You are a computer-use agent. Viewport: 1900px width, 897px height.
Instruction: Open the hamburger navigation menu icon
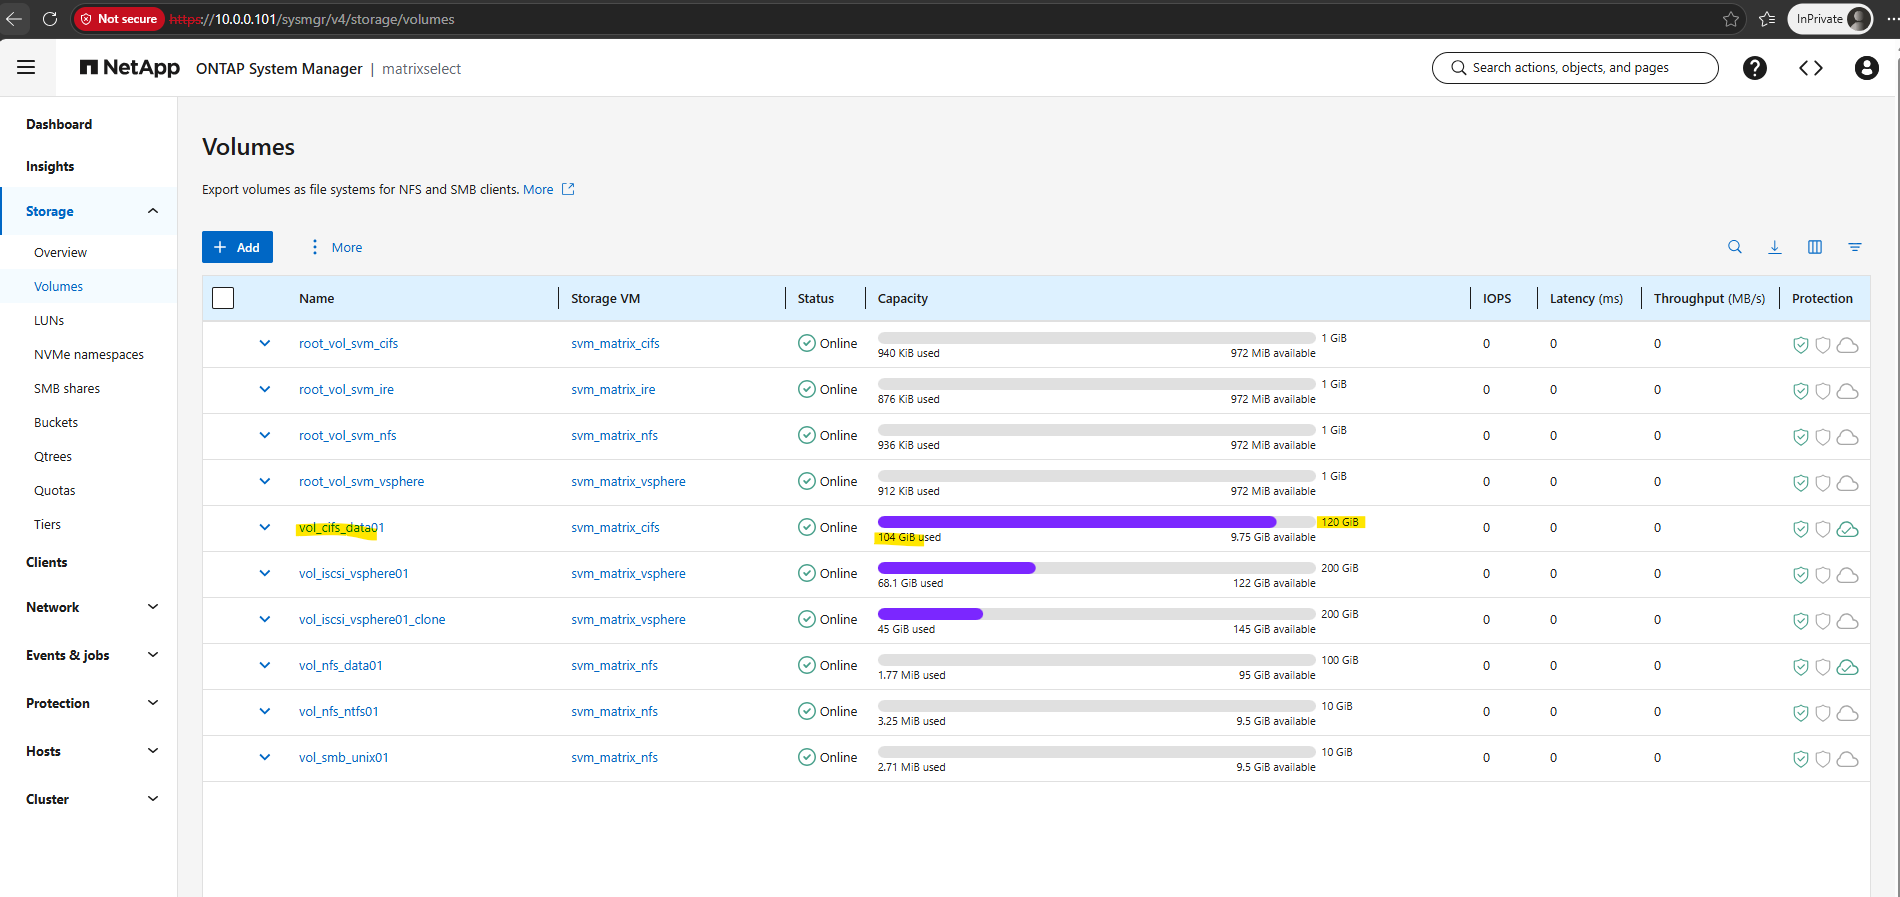click(x=26, y=67)
